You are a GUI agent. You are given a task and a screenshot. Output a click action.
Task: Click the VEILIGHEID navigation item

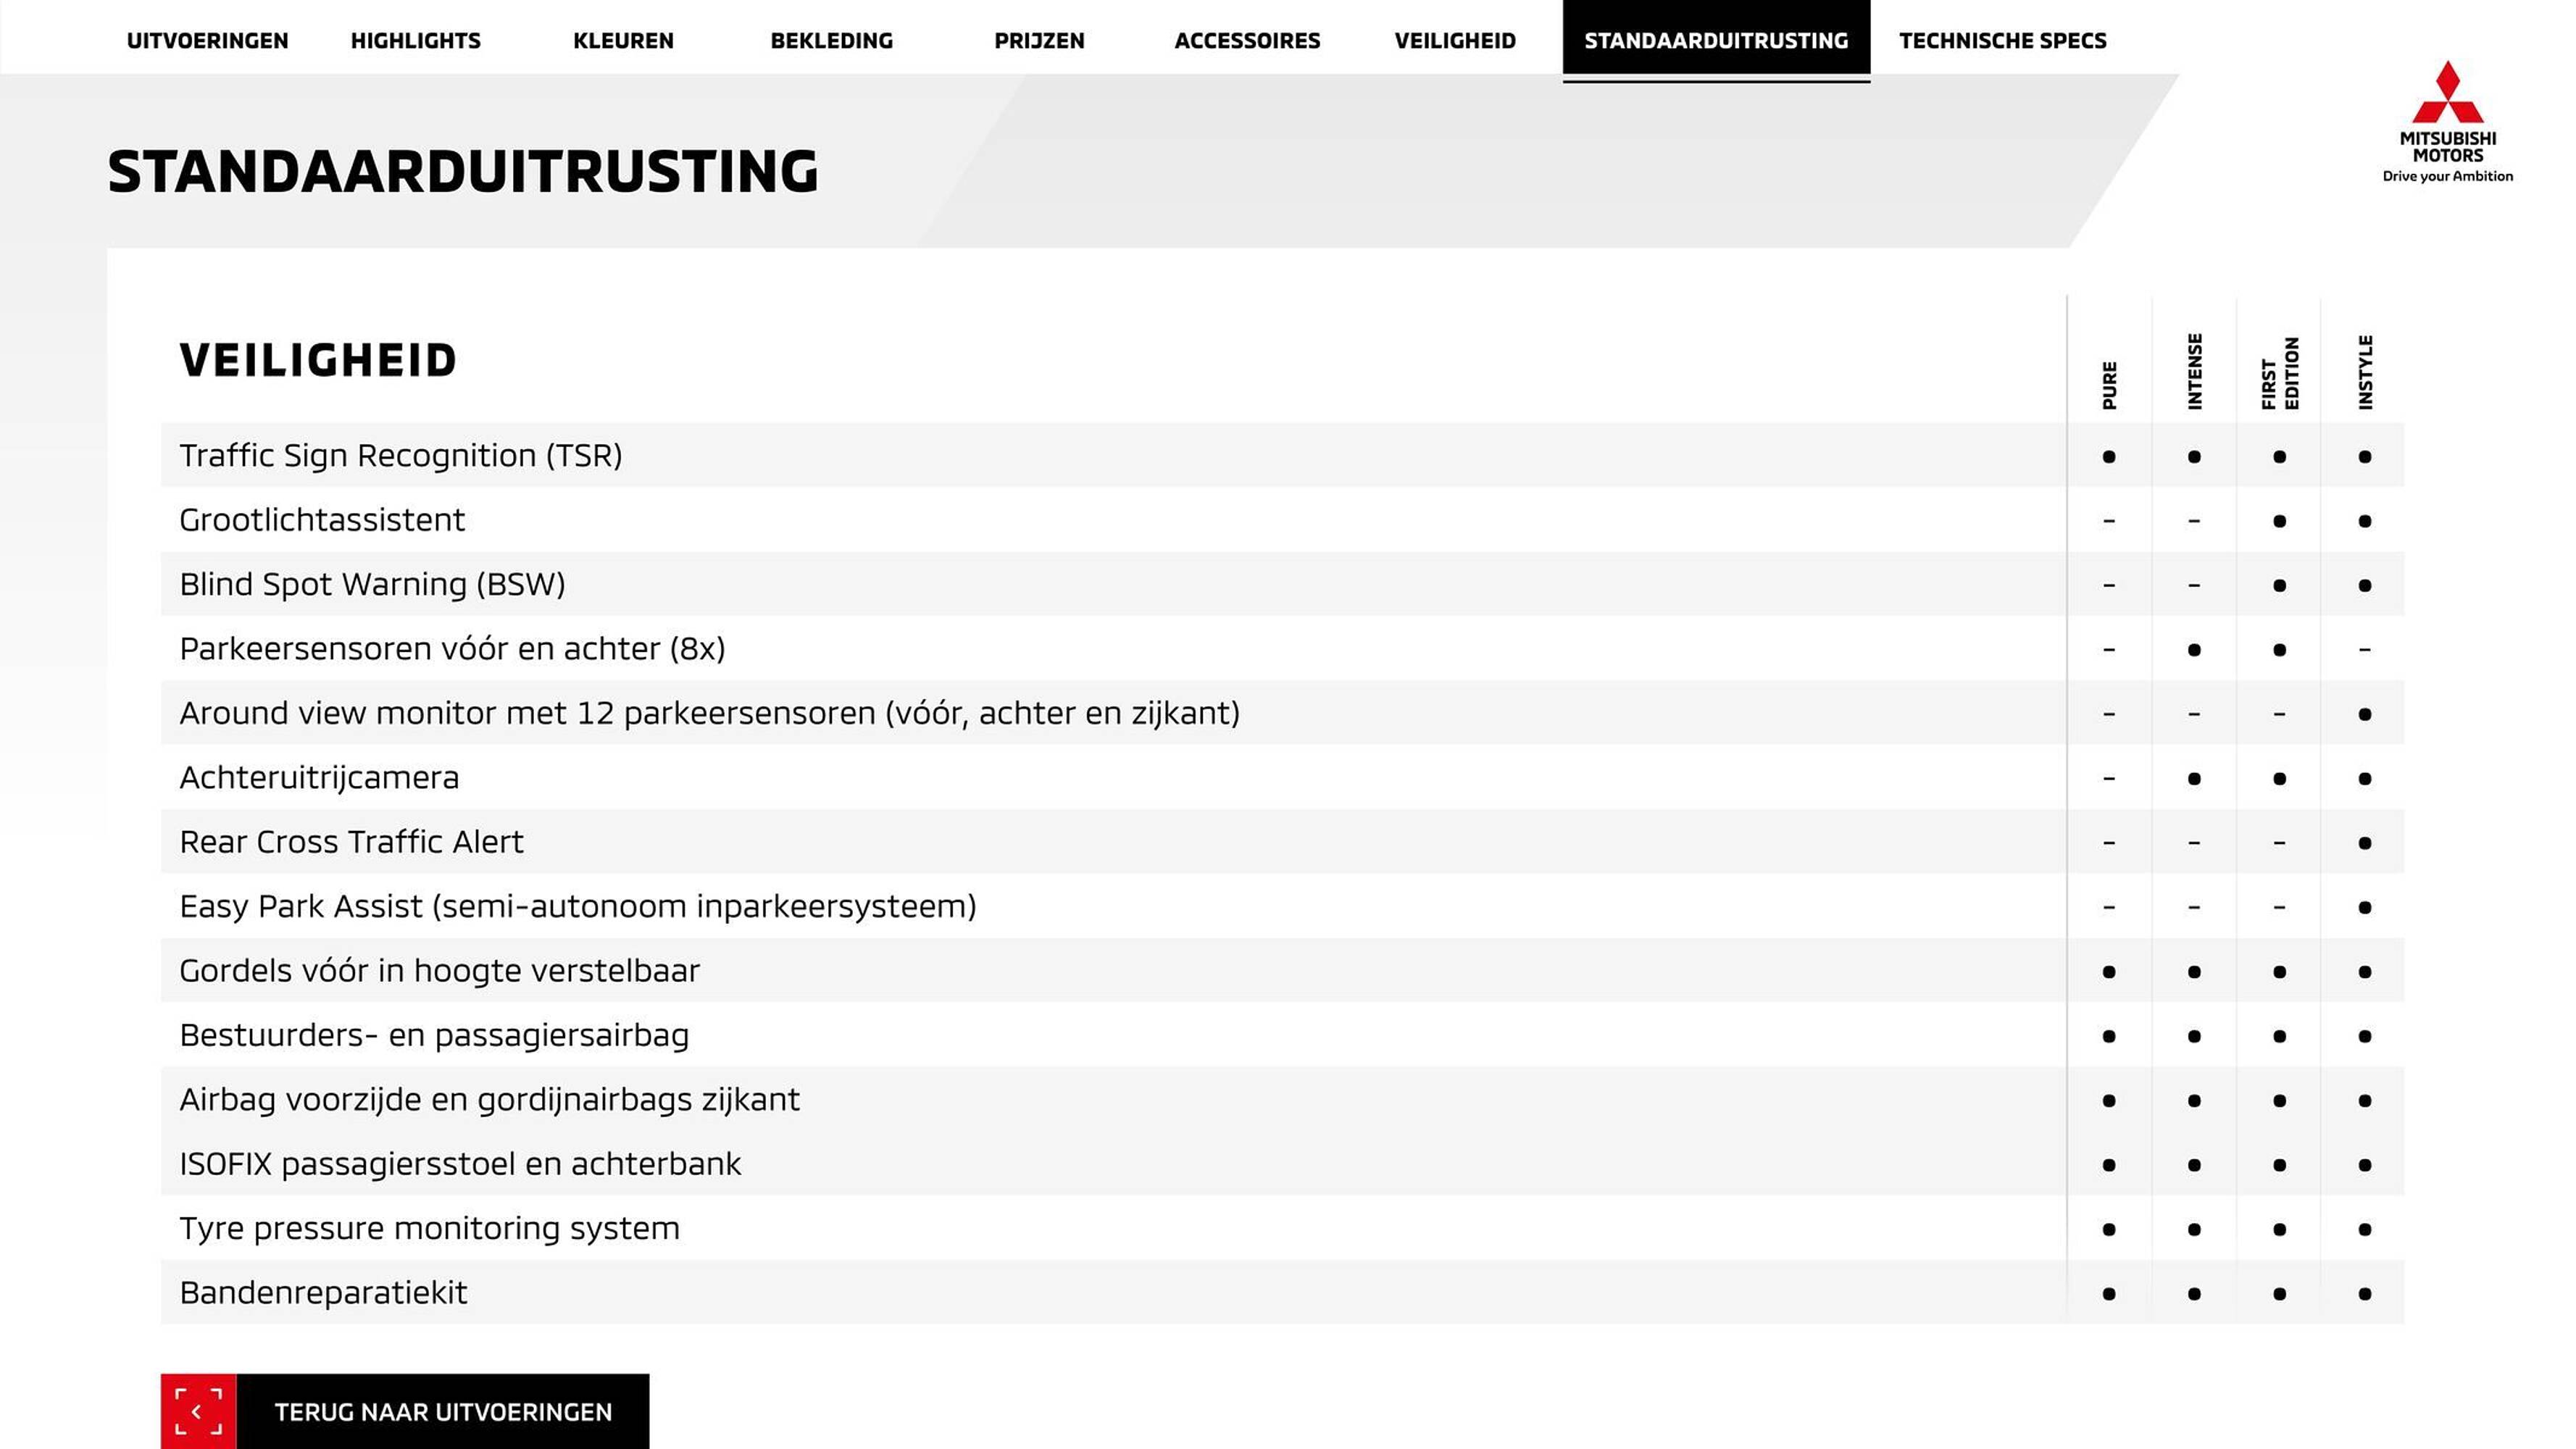(1454, 39)
